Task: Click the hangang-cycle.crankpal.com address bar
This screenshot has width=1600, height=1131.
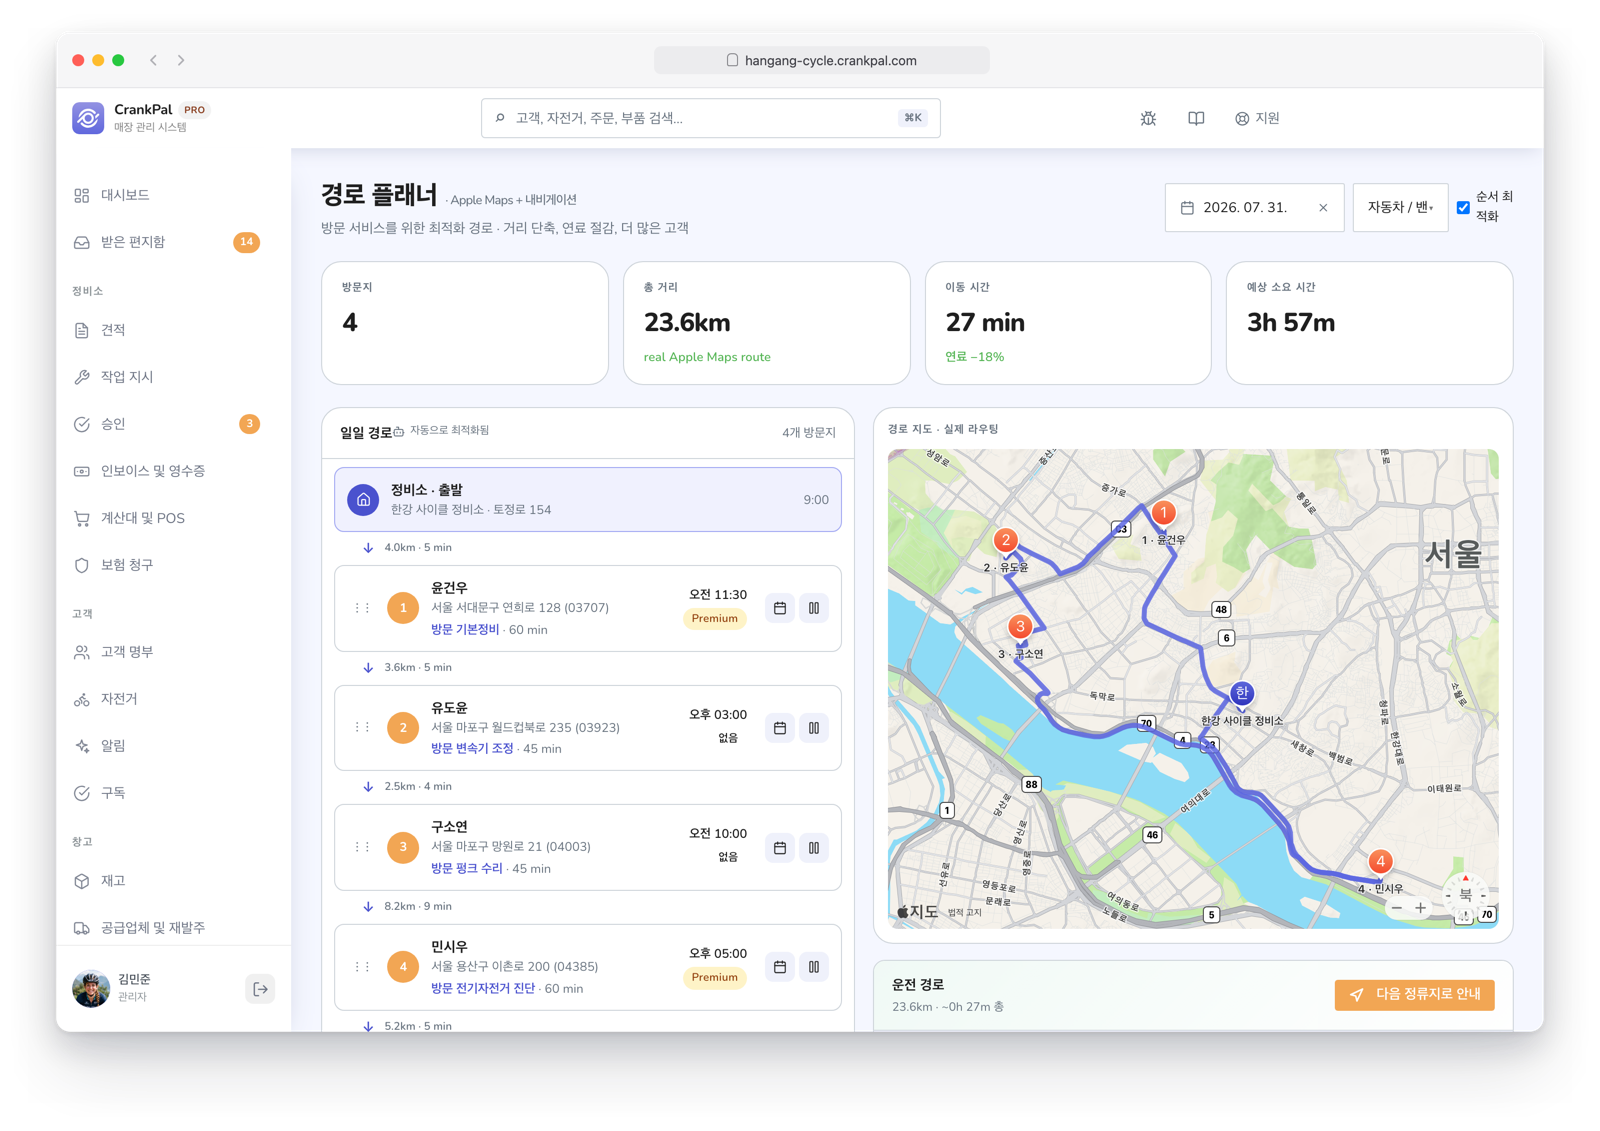Action: point(822,60)
